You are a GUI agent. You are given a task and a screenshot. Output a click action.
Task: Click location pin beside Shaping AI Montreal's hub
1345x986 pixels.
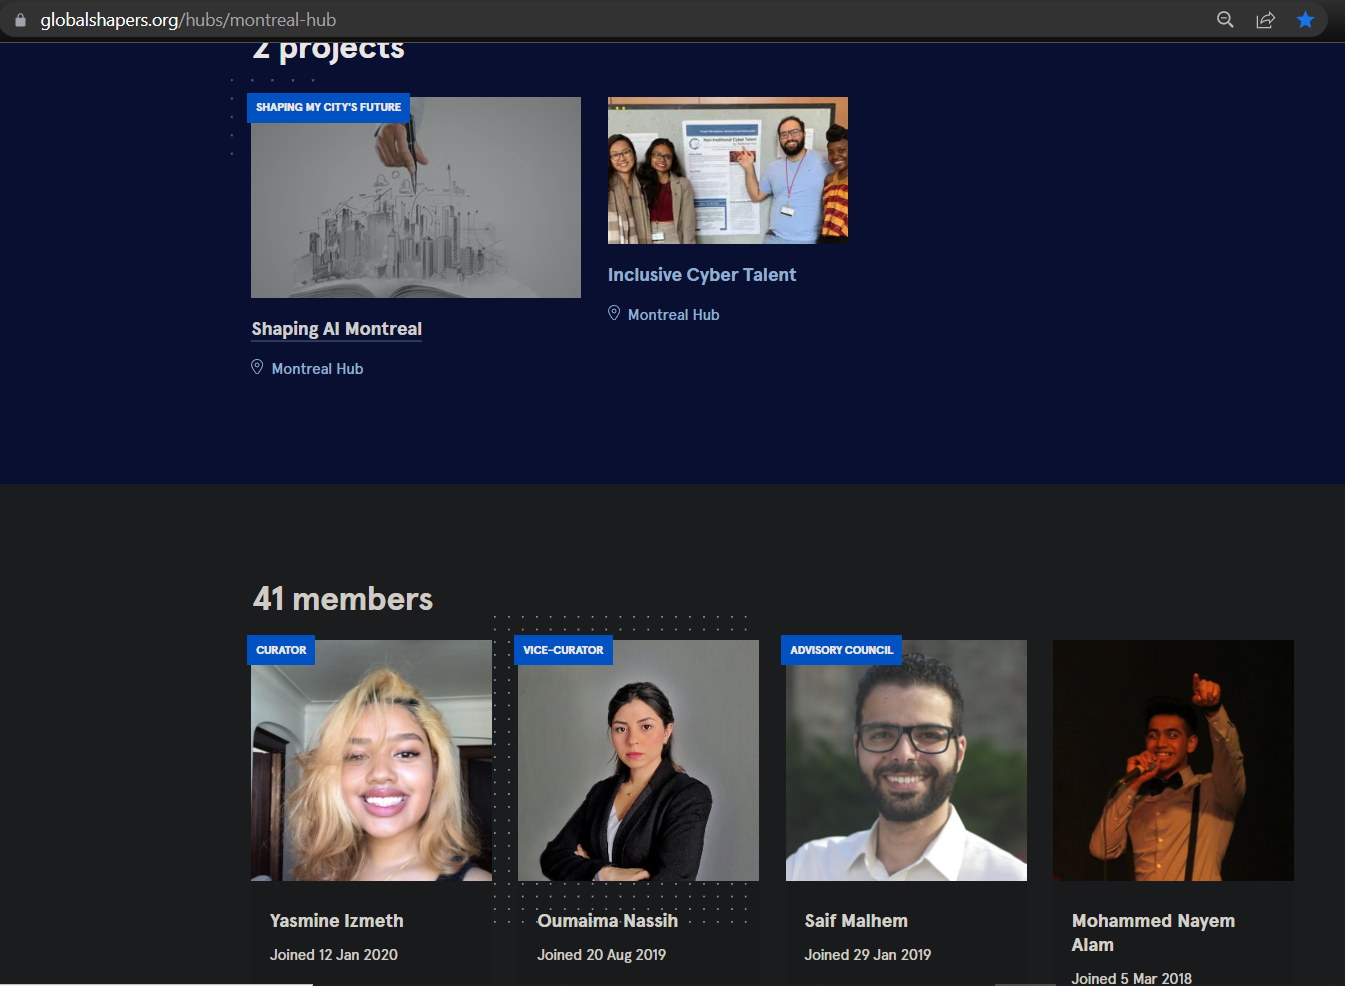(257, 367)
